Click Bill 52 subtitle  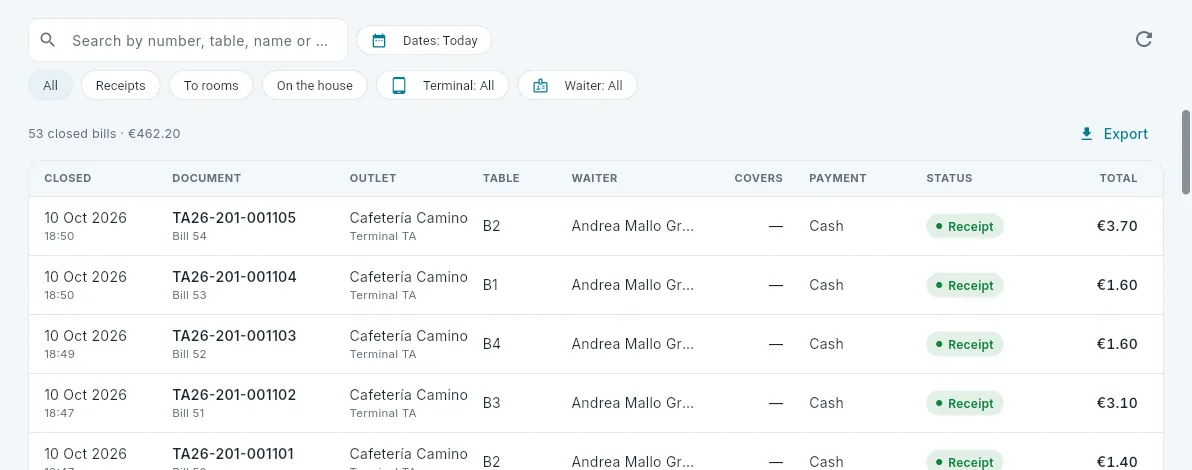click(x=189, y=354)
